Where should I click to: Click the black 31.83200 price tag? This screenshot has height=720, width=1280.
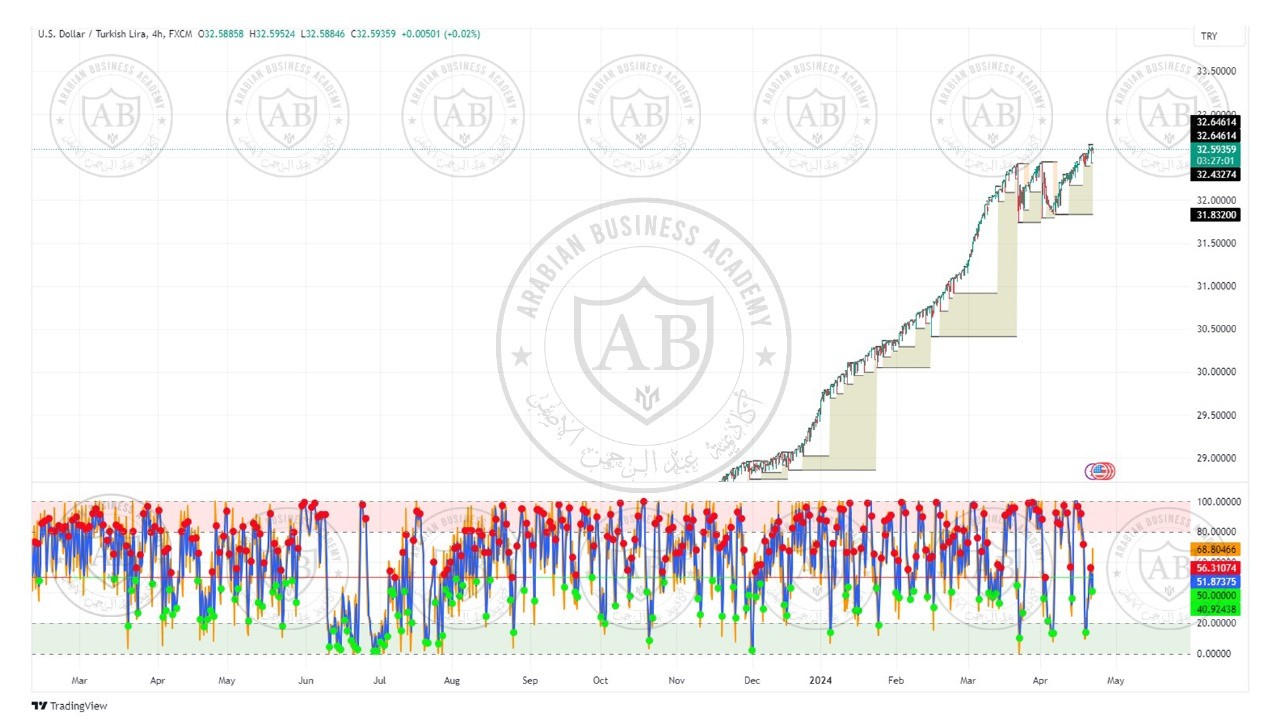(x=1216, y=214)
